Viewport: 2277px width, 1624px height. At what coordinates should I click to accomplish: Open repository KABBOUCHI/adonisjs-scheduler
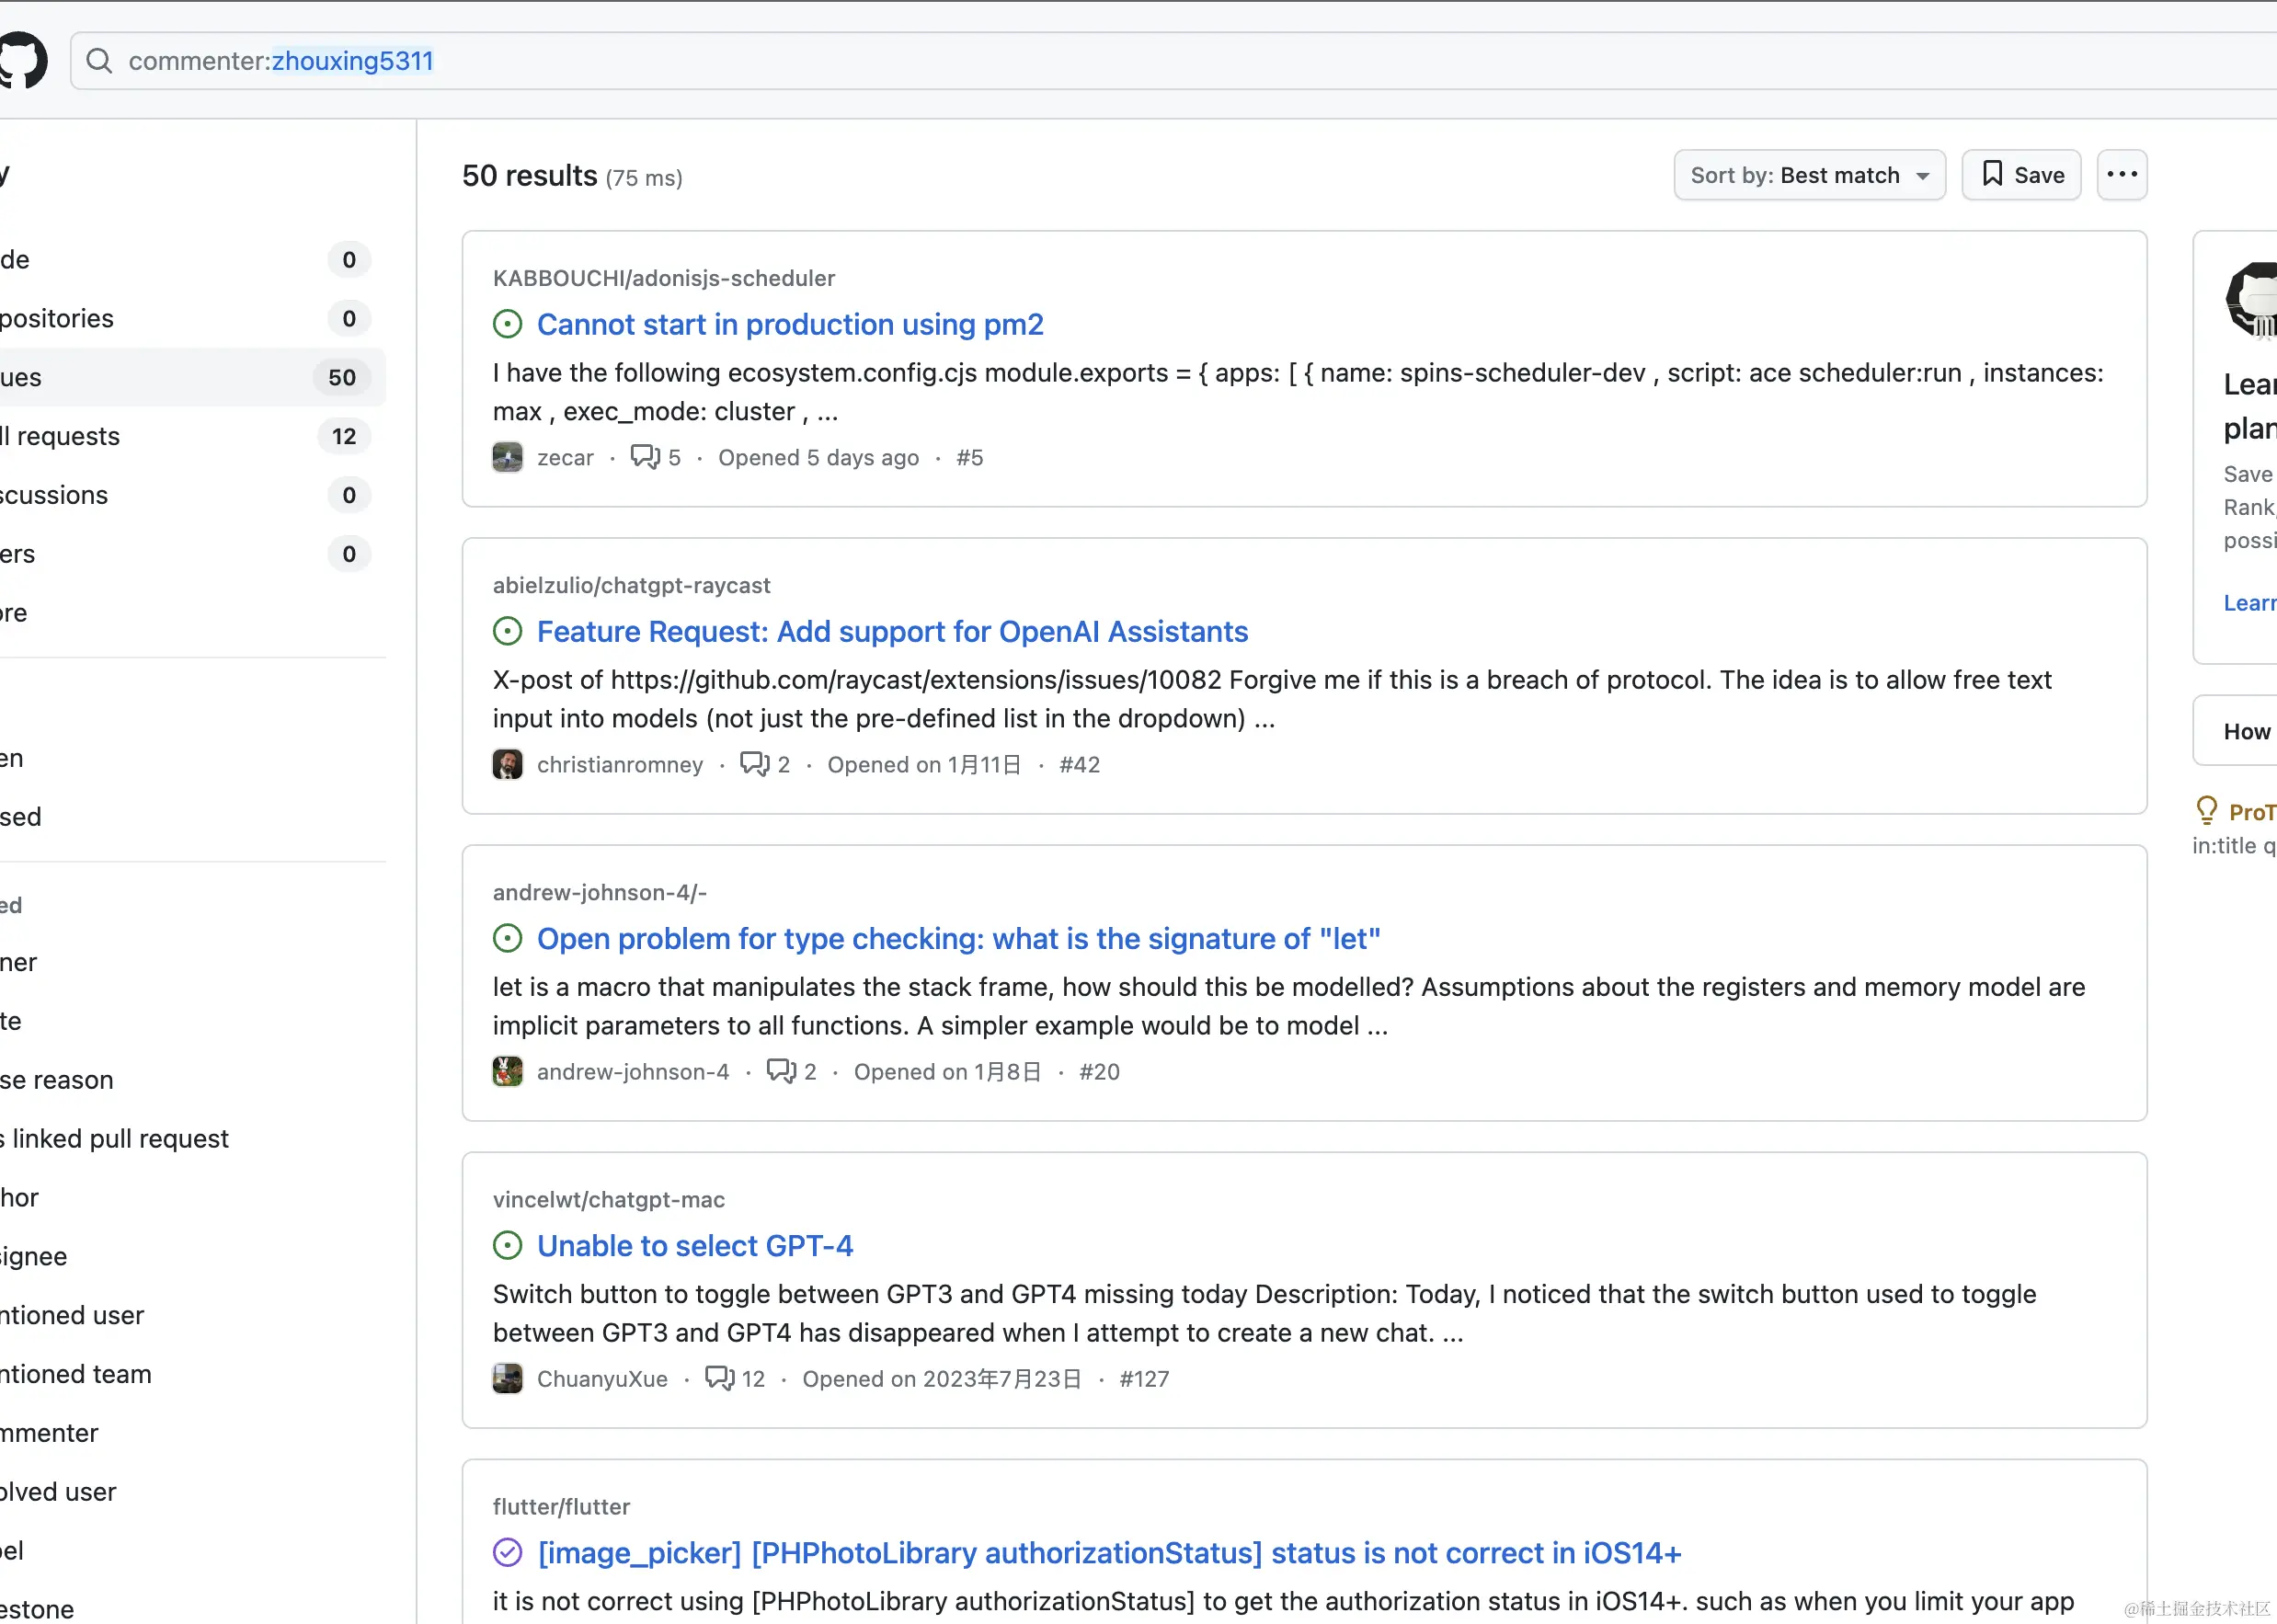pos(664,278)
